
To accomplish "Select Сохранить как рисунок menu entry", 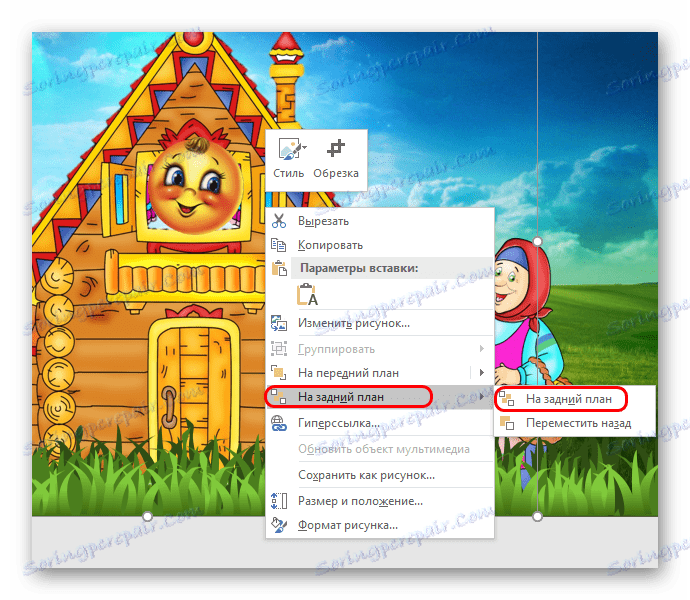I will coord(366,475).
